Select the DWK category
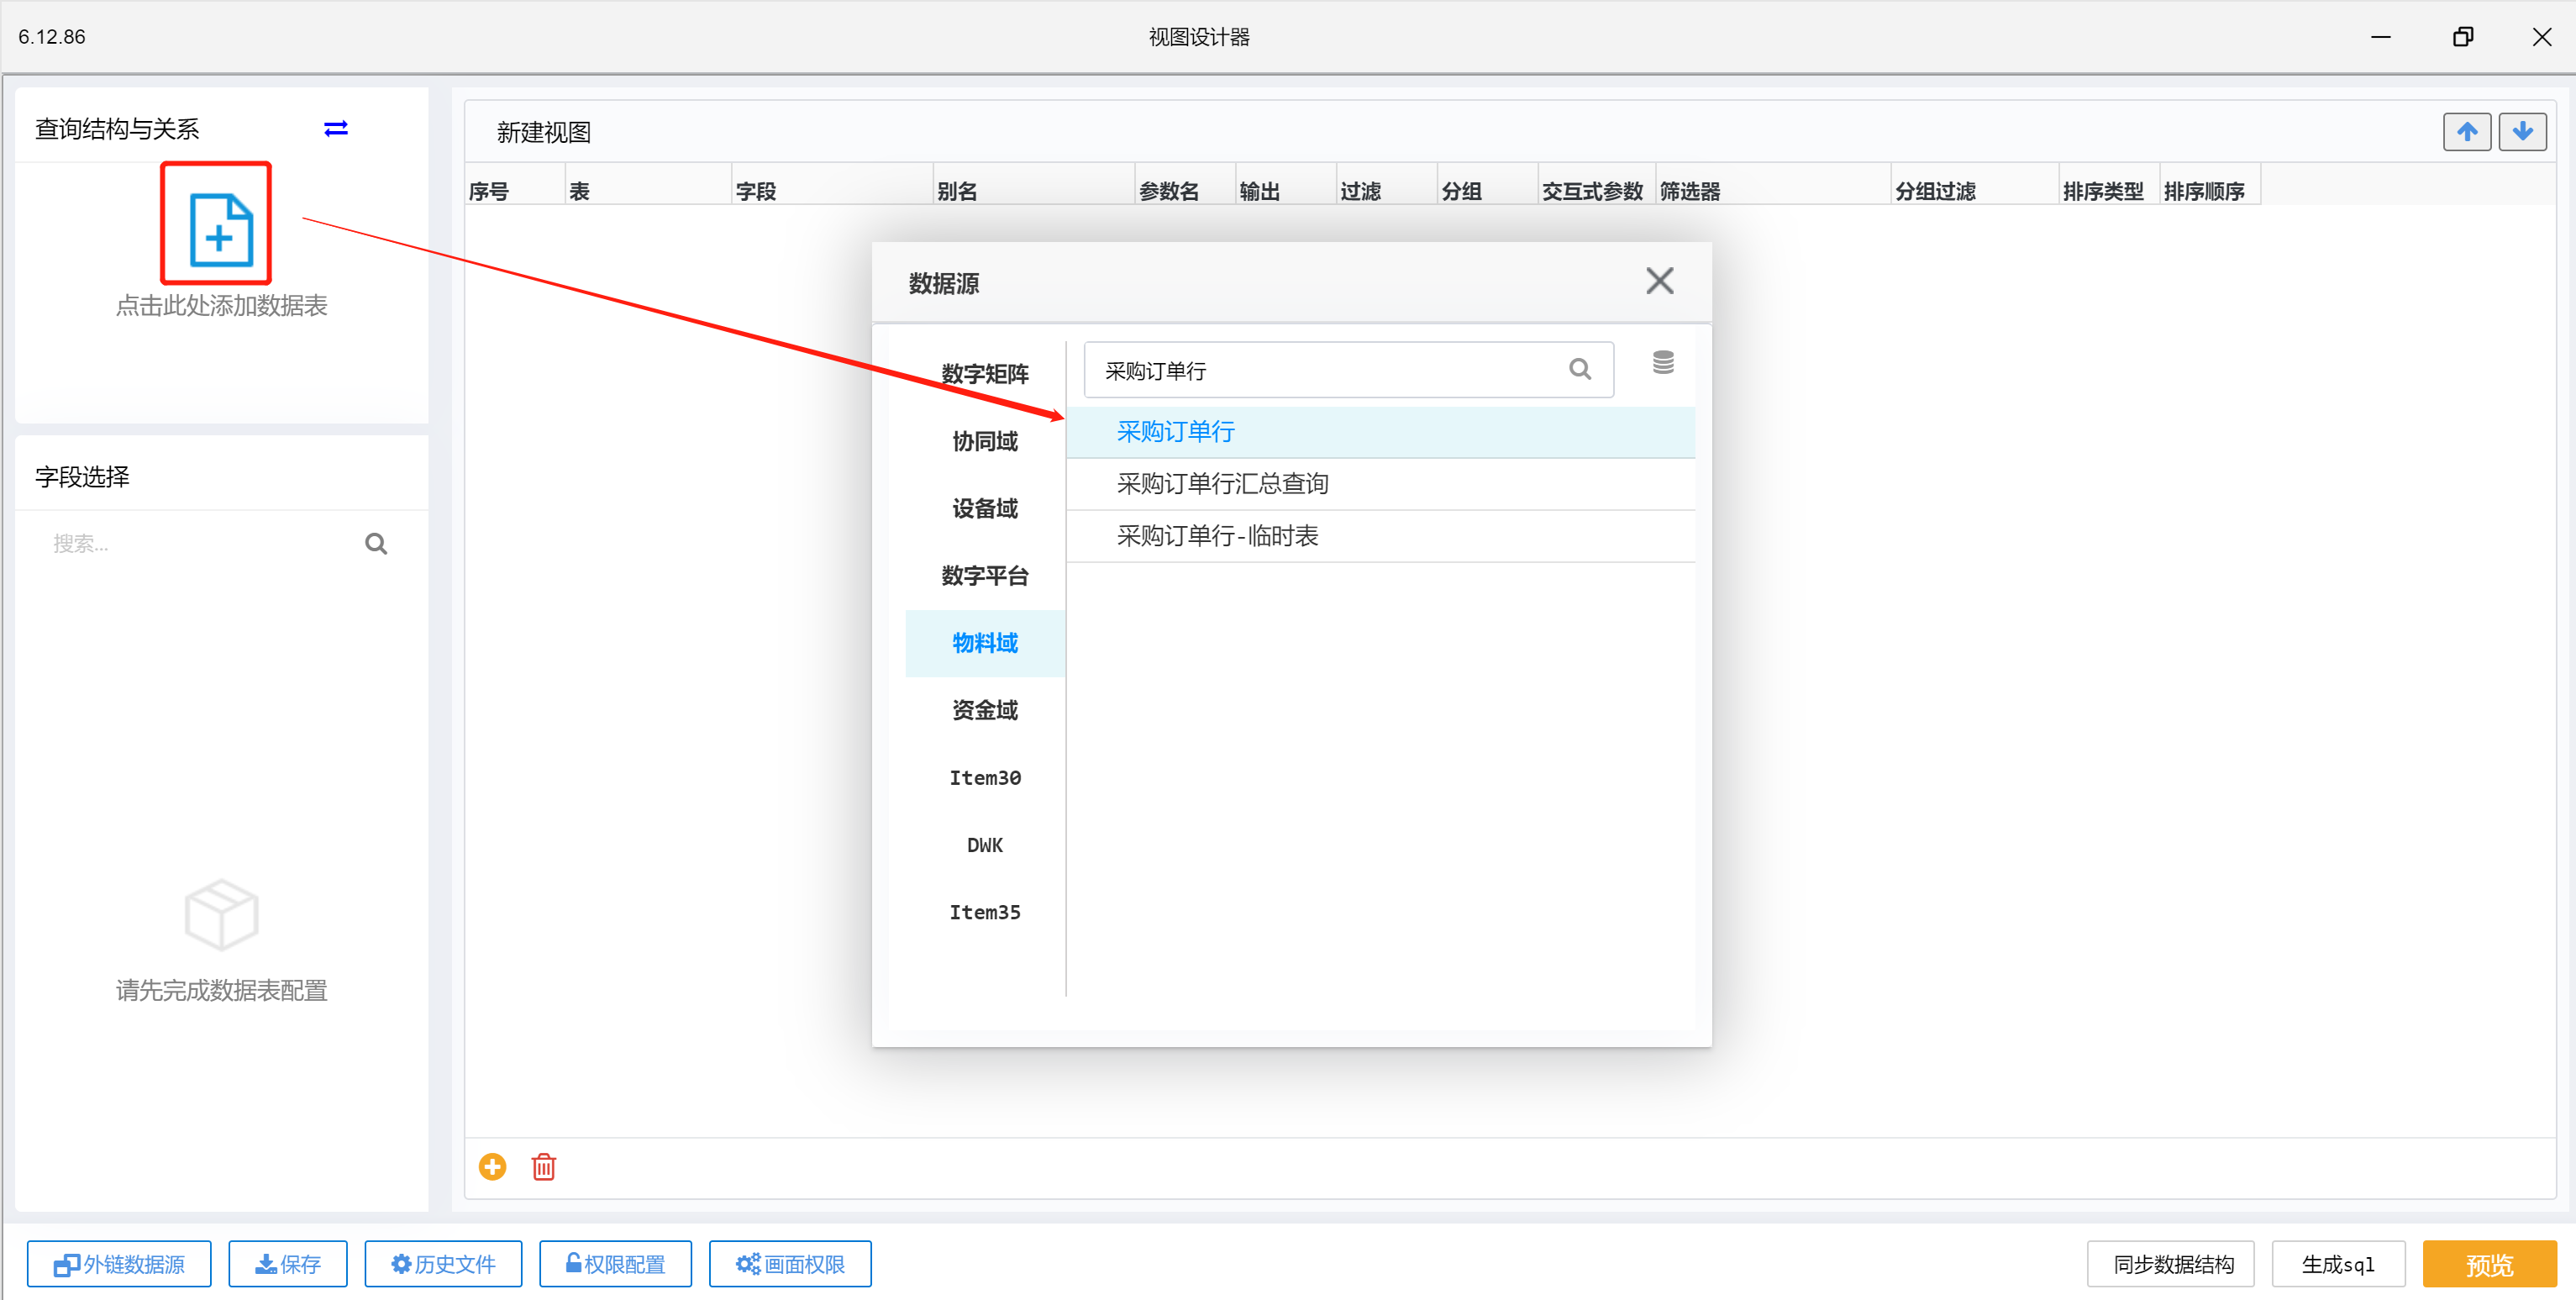Image resolution: width=2576 pixels, height=1300 pixels. click(985, 845)
